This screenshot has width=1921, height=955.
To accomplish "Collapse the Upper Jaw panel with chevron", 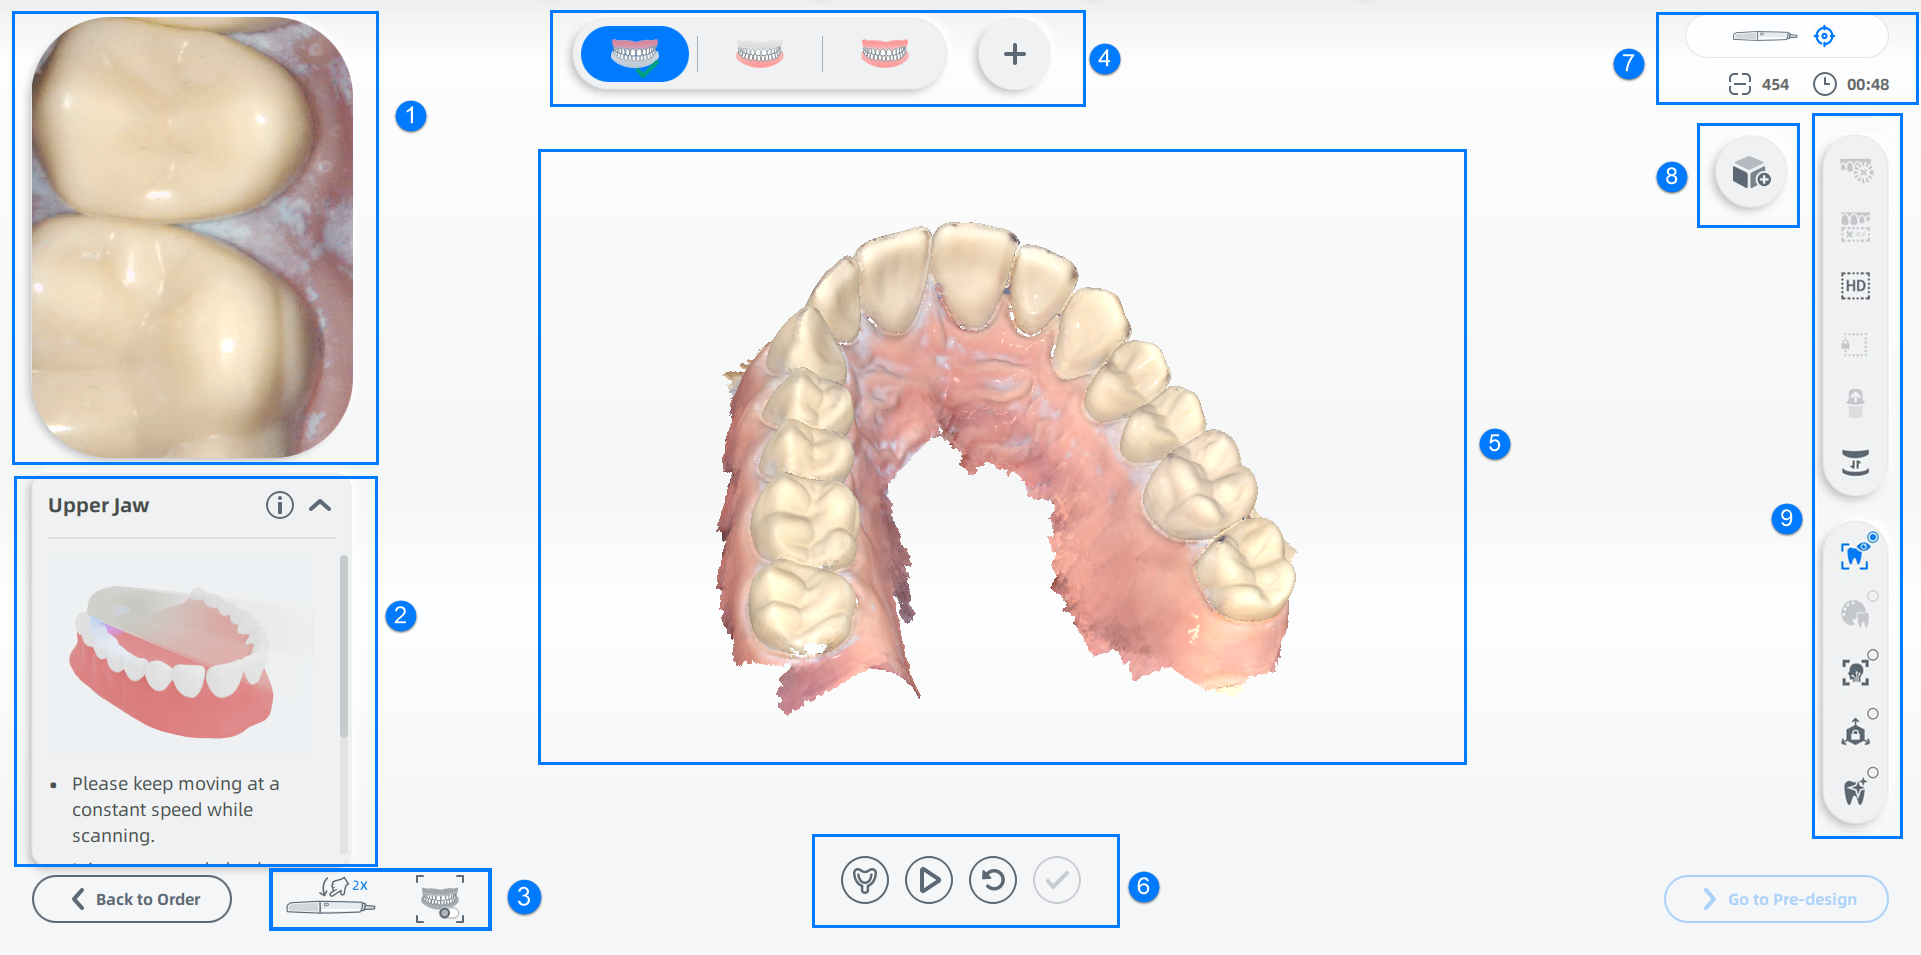I will tap(320, 505).
